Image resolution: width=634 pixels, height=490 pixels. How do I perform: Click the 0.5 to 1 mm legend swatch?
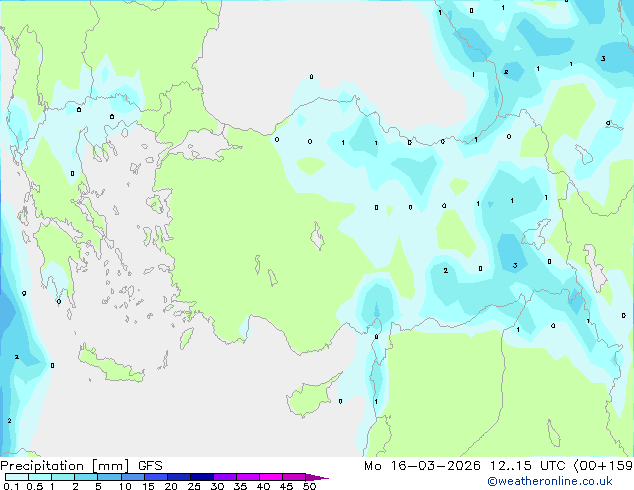pos(40,477)
